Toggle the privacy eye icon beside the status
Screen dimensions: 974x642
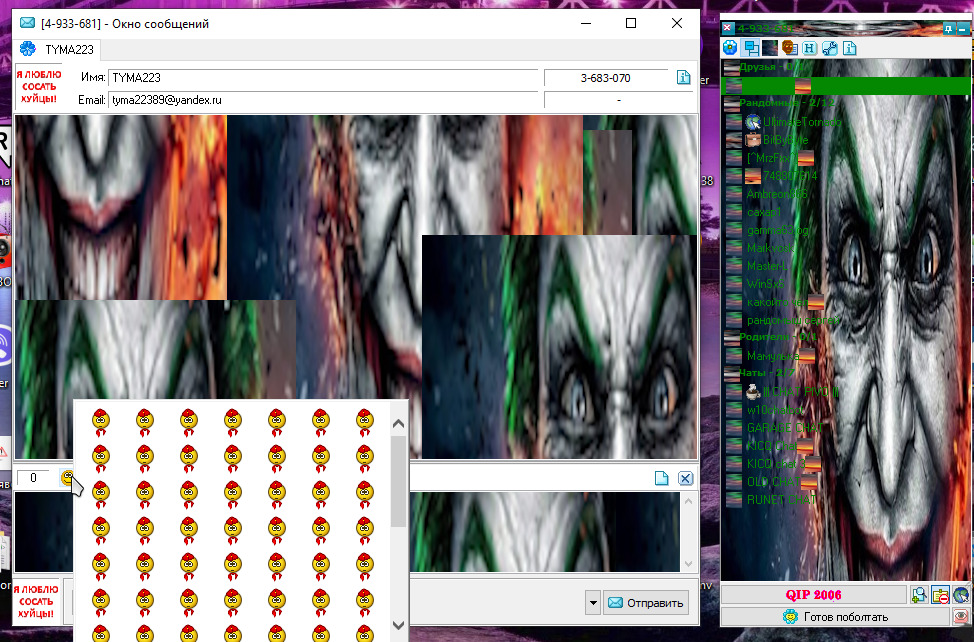(961, 616)
